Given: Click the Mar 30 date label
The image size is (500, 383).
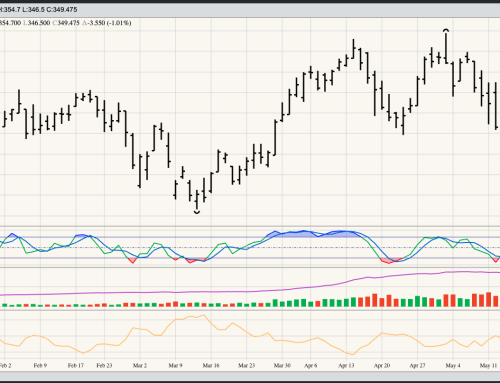Looking at the screenshot, I should (x=282, y=365).
